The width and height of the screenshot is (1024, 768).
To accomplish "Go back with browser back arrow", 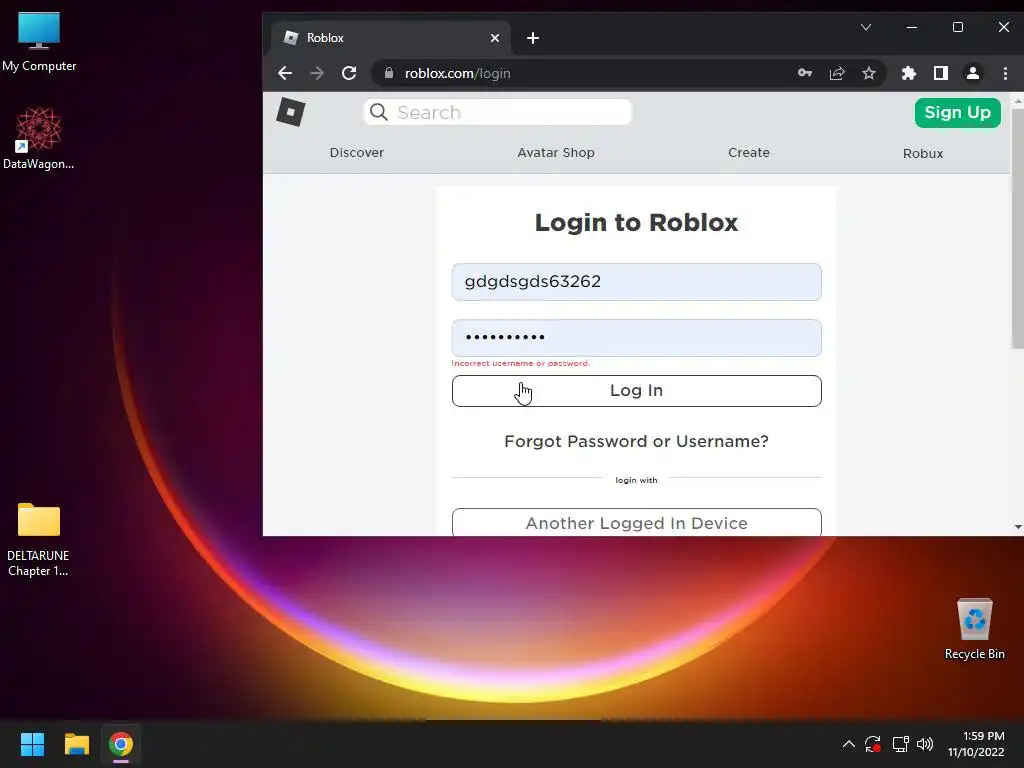I will [285, 73].
